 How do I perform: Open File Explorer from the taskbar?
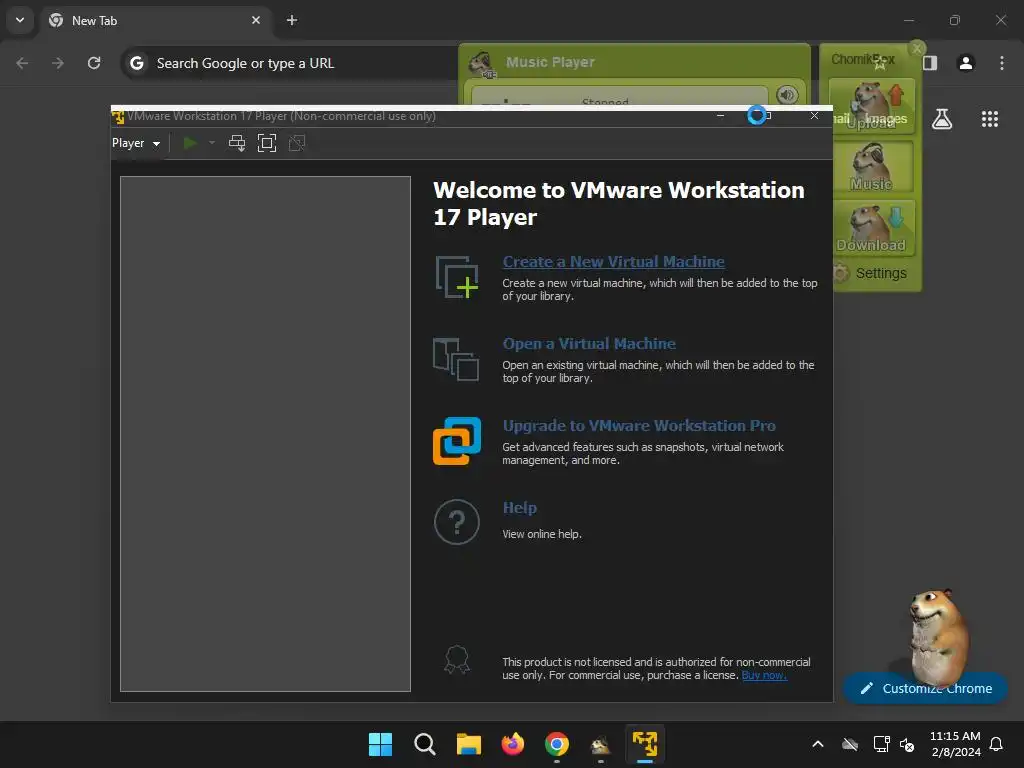[x=468, y=744]
